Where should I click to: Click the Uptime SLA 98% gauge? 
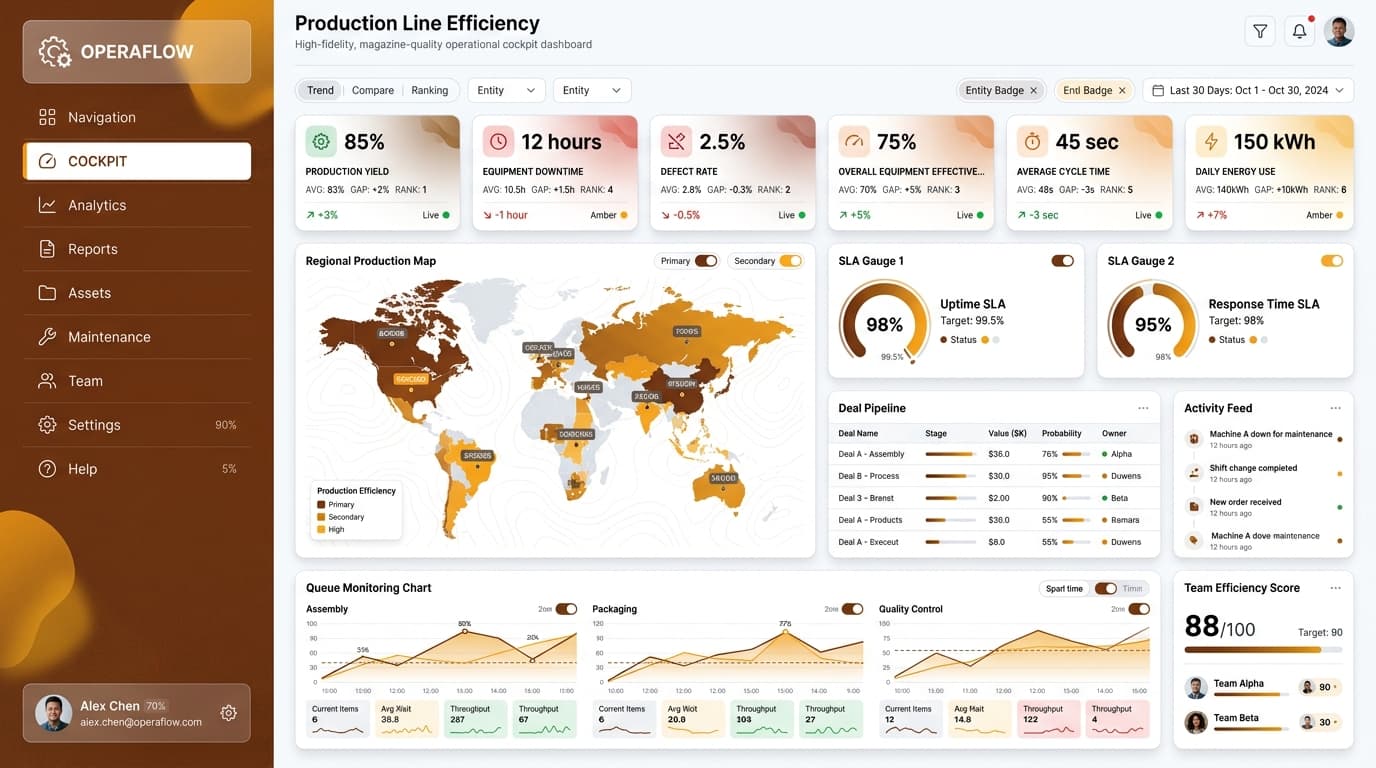(x=885, y=323)
